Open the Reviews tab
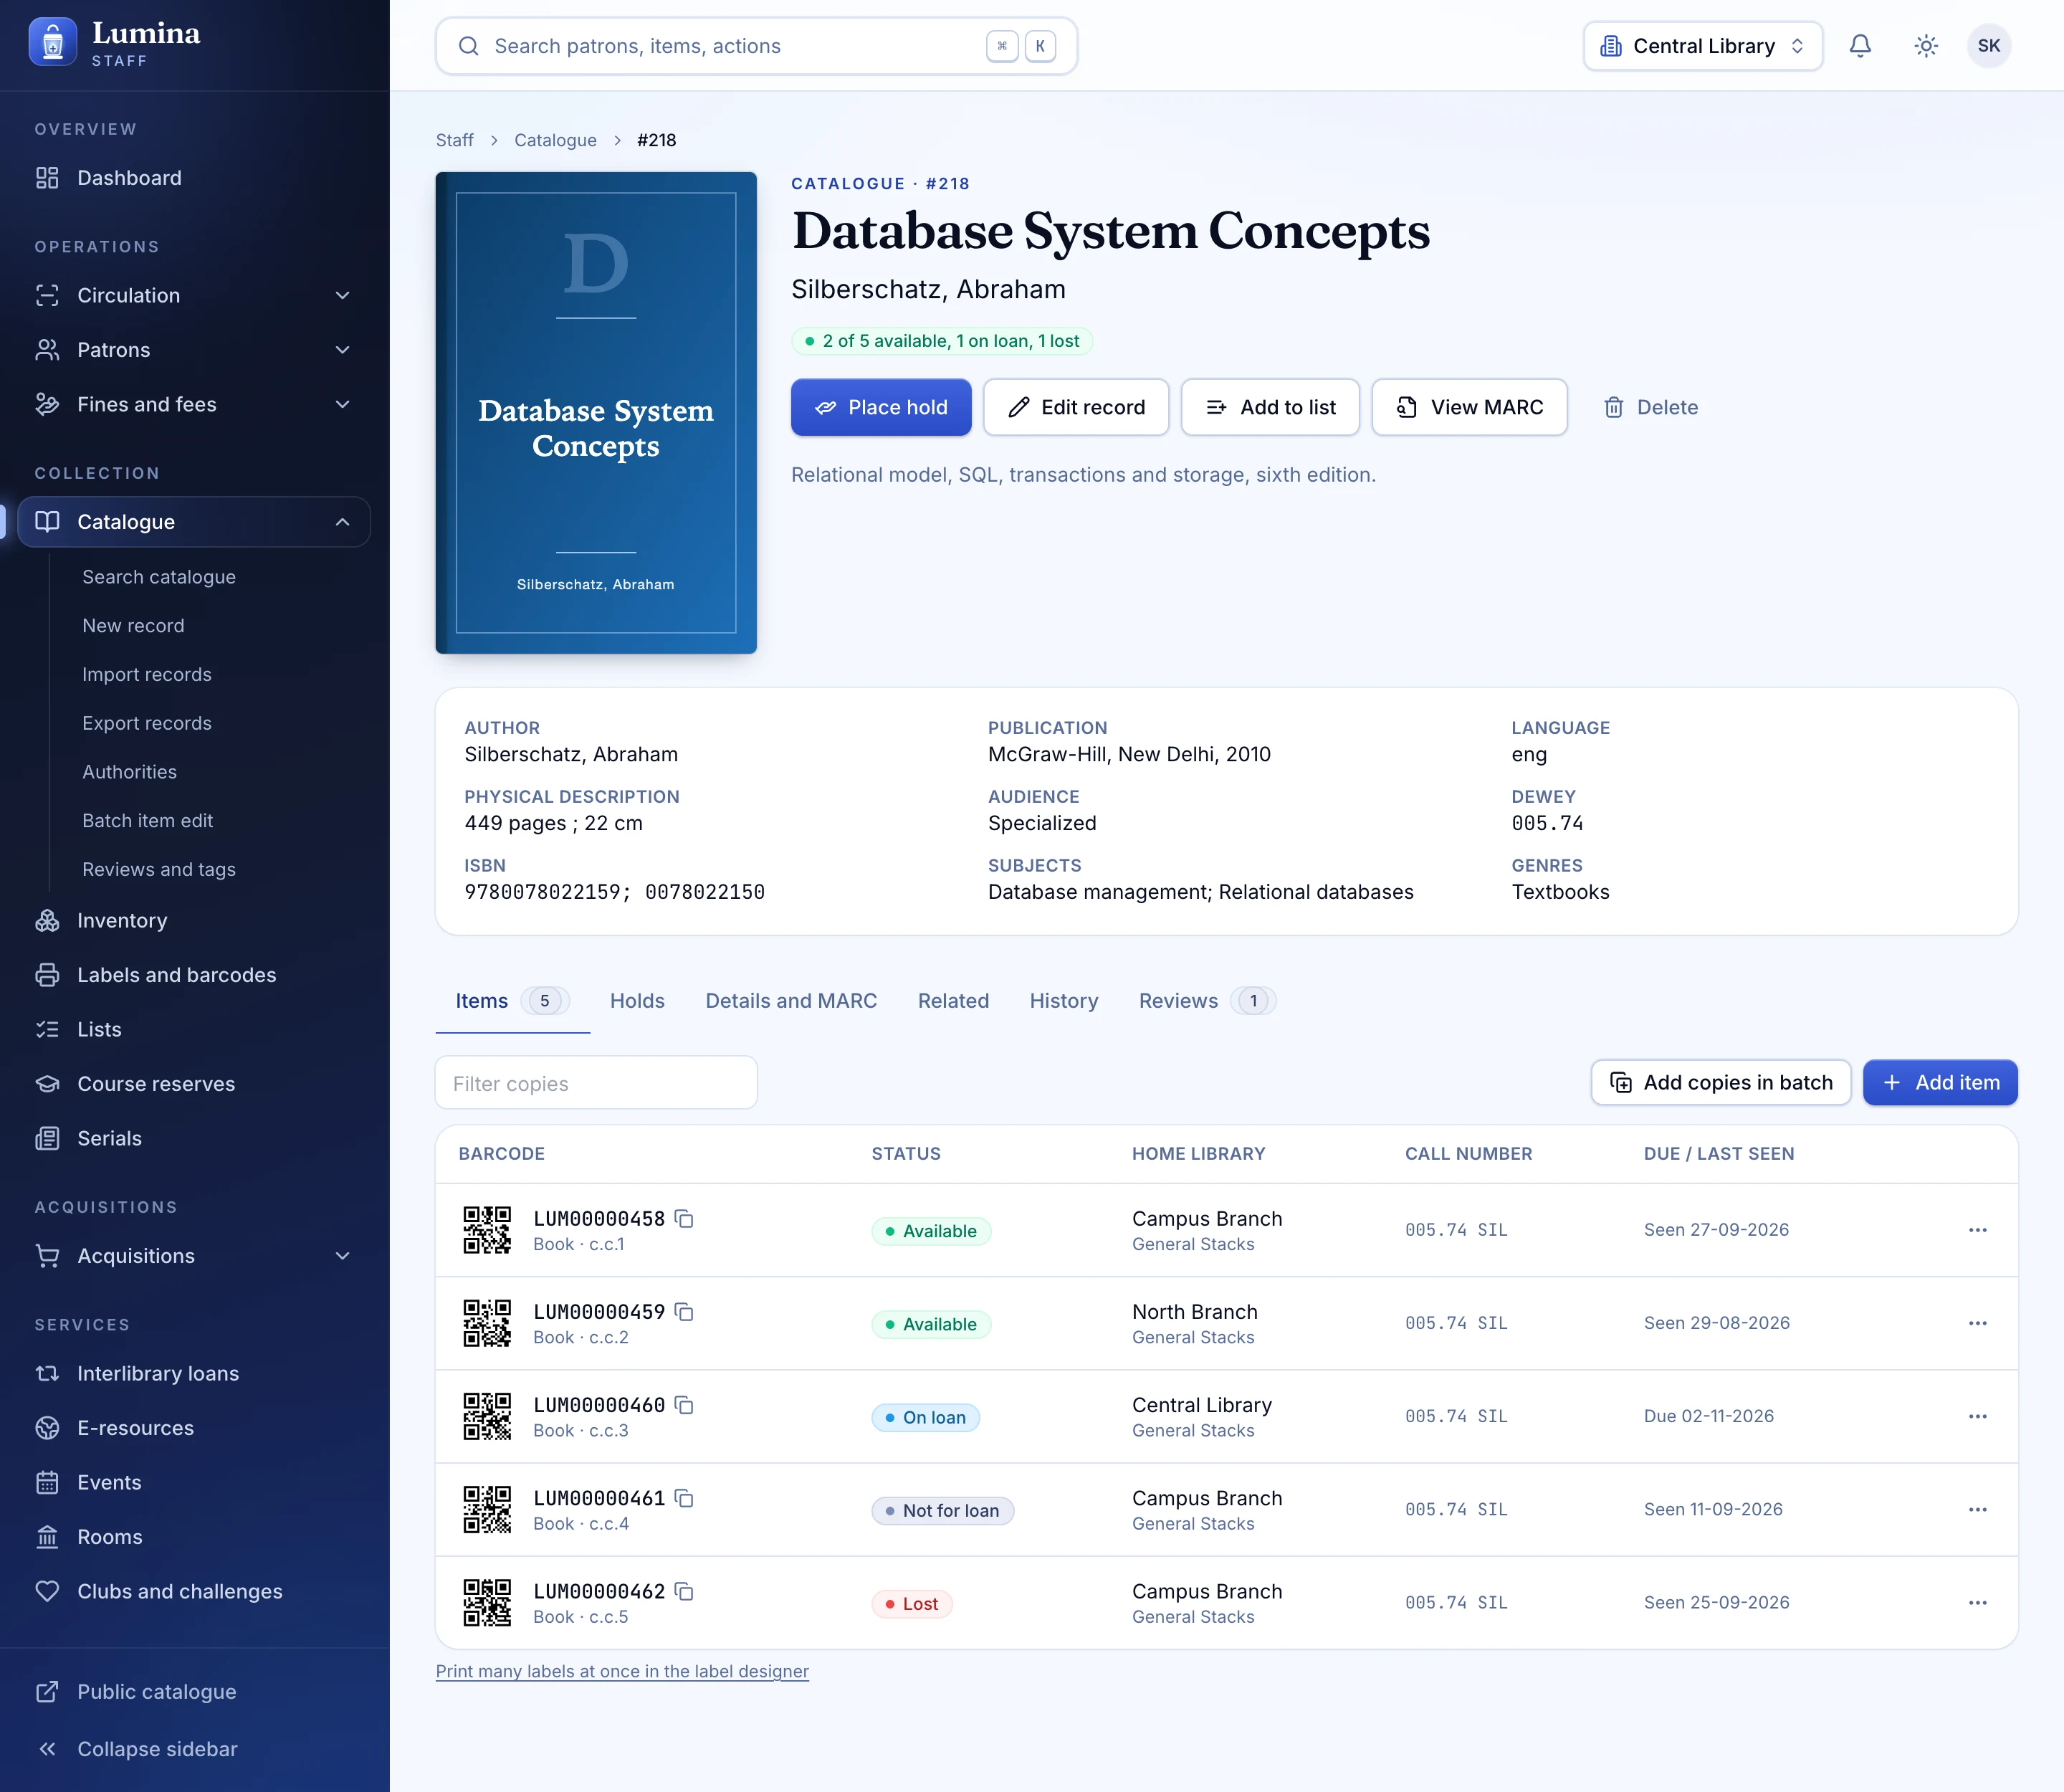The image size is (2064, 1792). click(x=1207, y=1001)
